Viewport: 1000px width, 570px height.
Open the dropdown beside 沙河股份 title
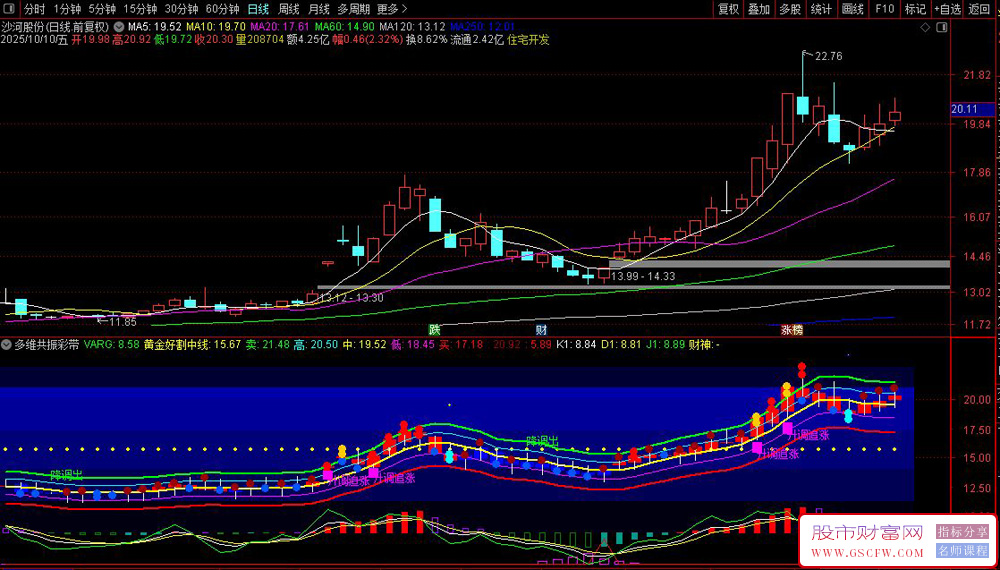[x=119, y=27]
